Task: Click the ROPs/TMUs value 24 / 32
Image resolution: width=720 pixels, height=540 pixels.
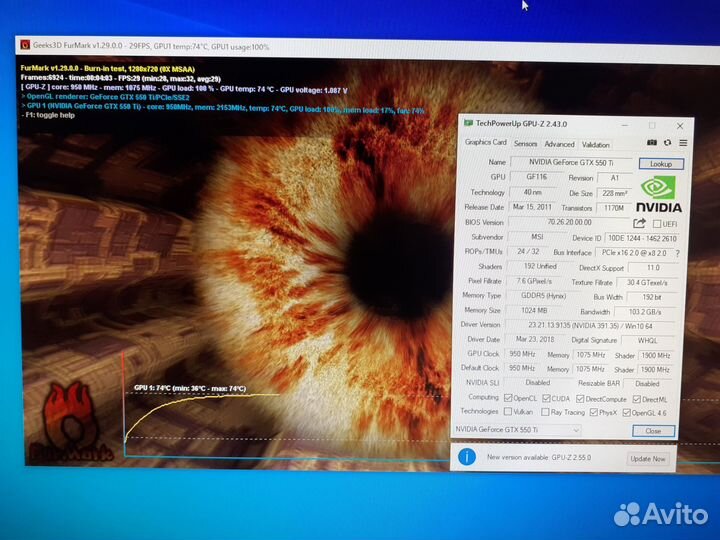Action: pyautogui.click(x=528, y=252)
